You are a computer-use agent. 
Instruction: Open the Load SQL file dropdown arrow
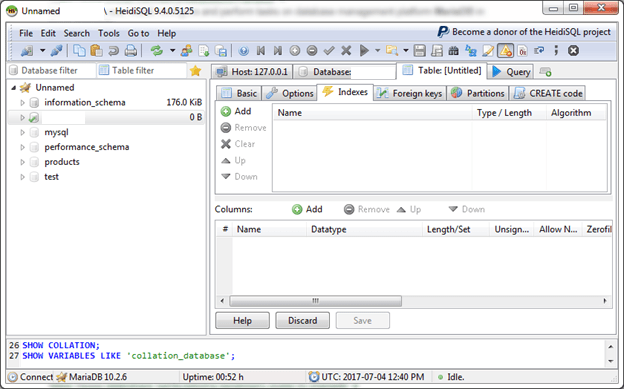coord(406,51)
